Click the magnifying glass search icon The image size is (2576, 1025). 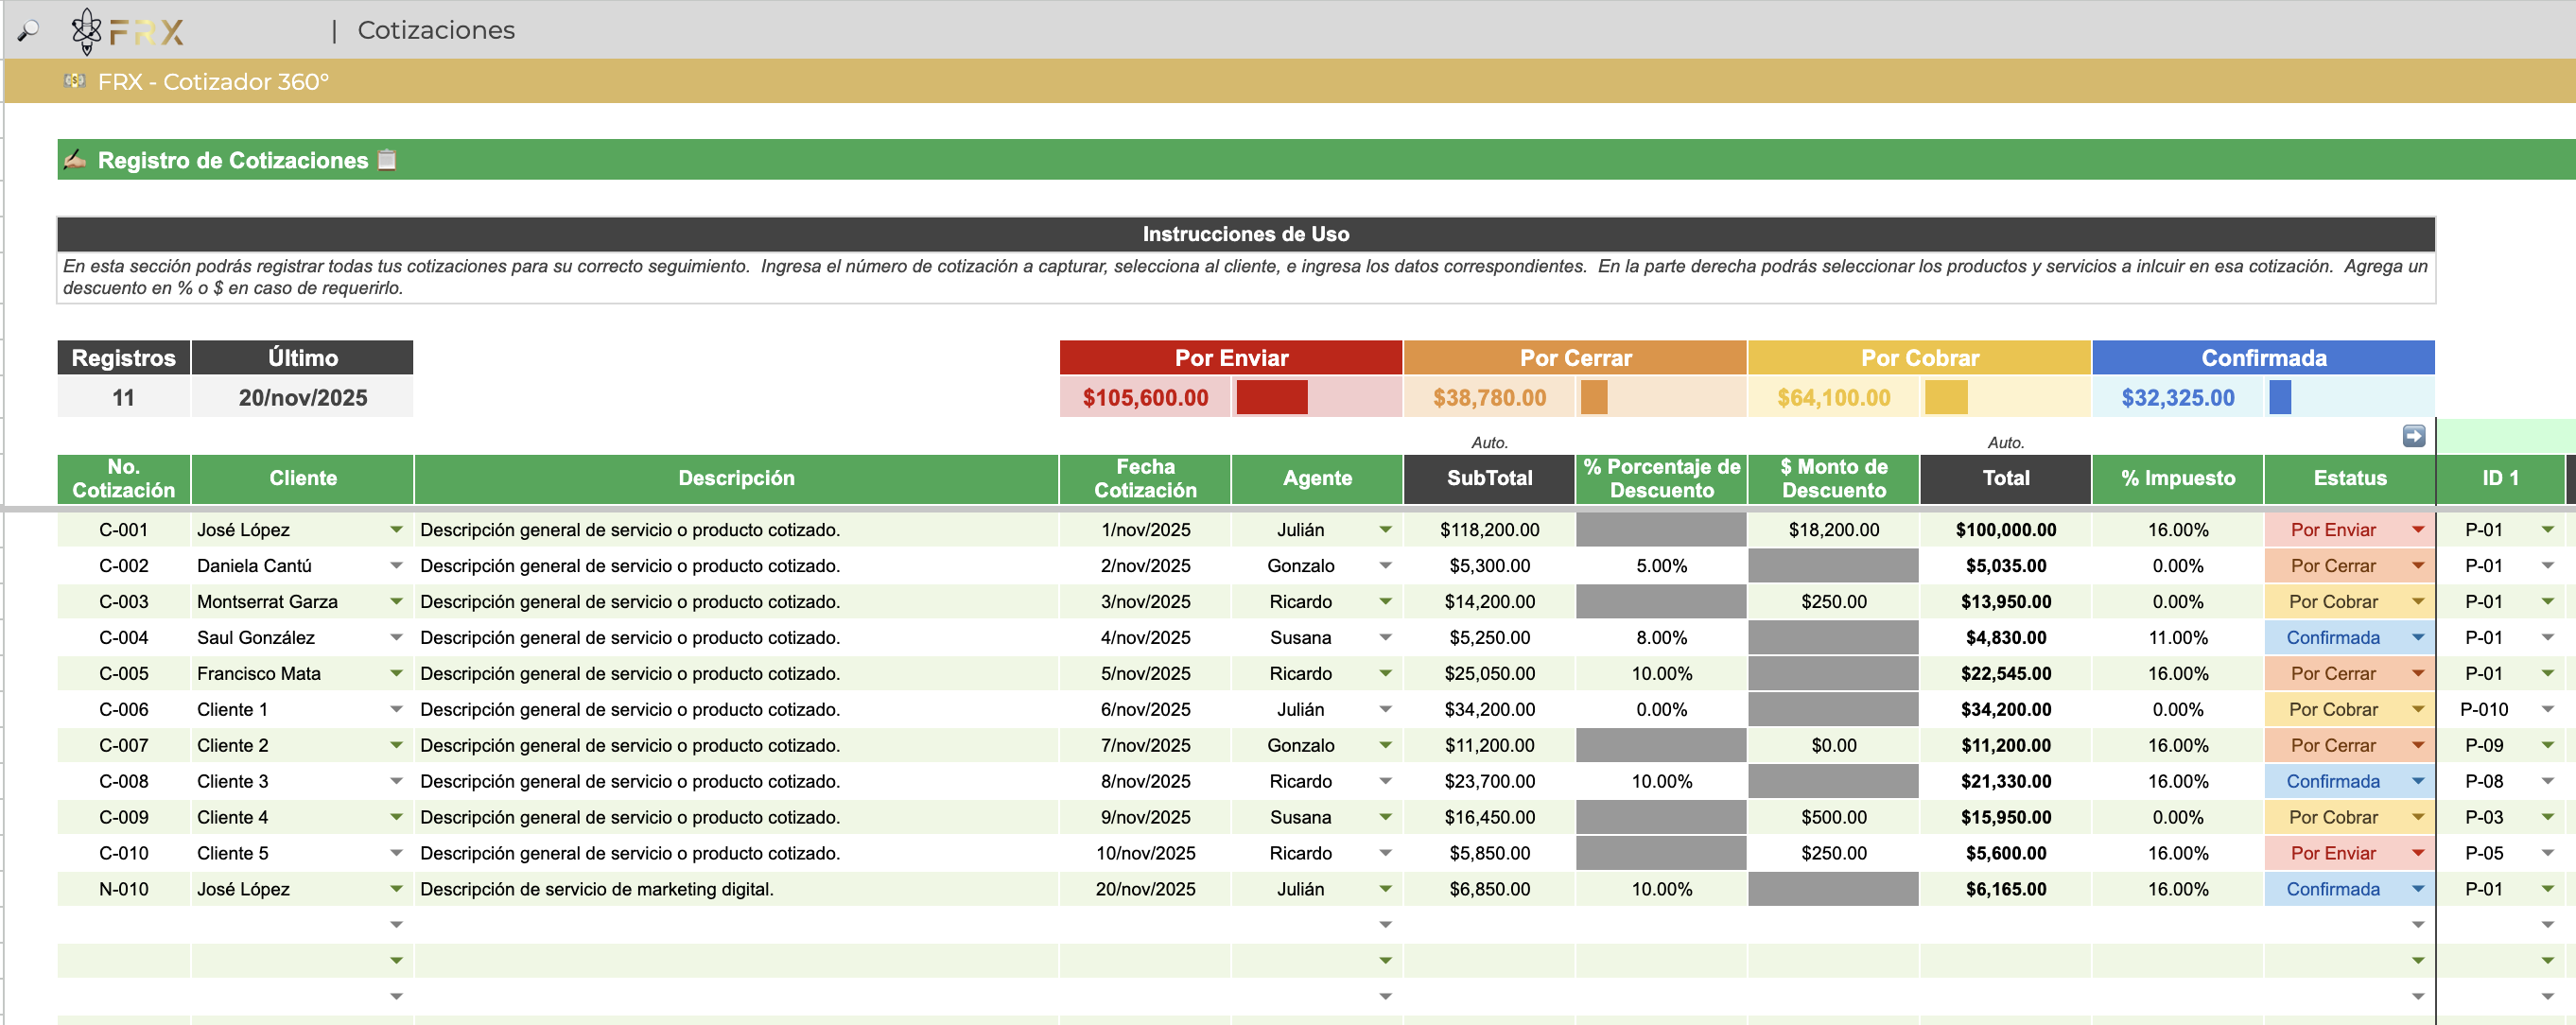coord(28,31)
